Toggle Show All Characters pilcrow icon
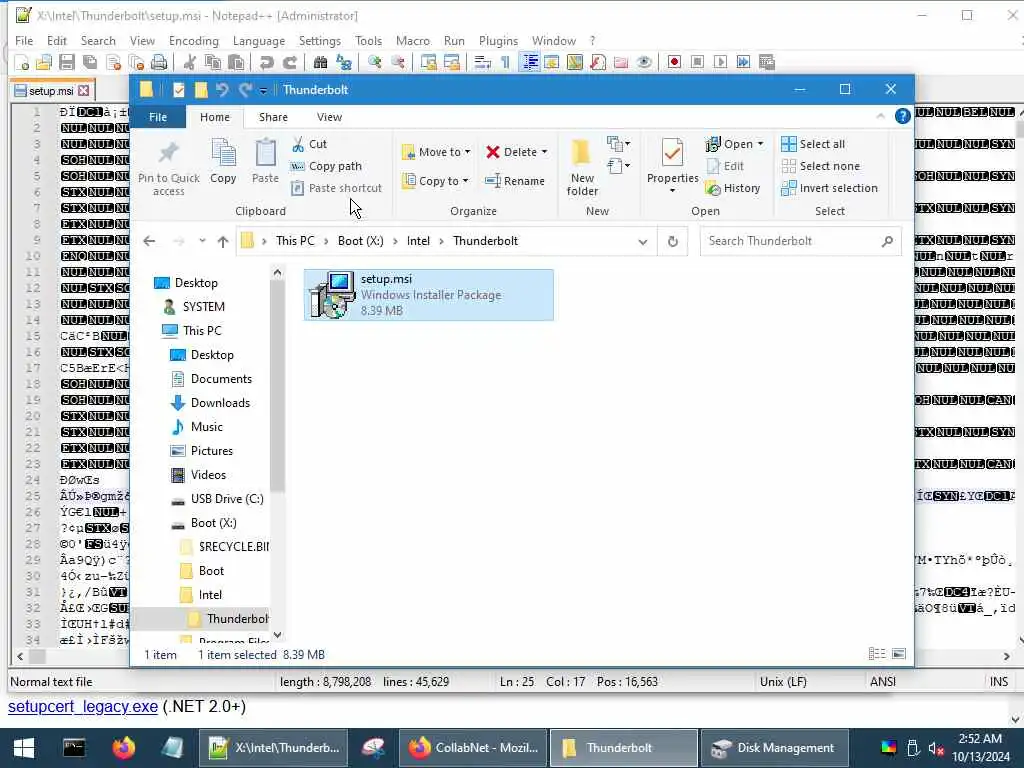This screenshot has height=768, width=1024. [x=505, y=62]
